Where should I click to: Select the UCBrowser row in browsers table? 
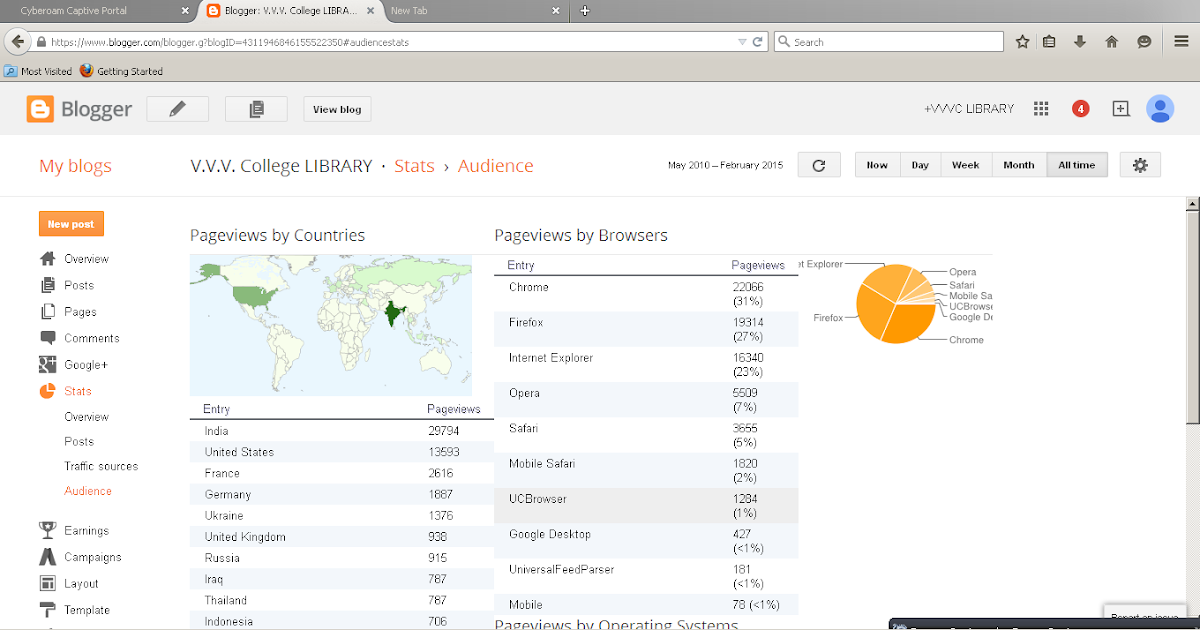[x=646, y=506]
